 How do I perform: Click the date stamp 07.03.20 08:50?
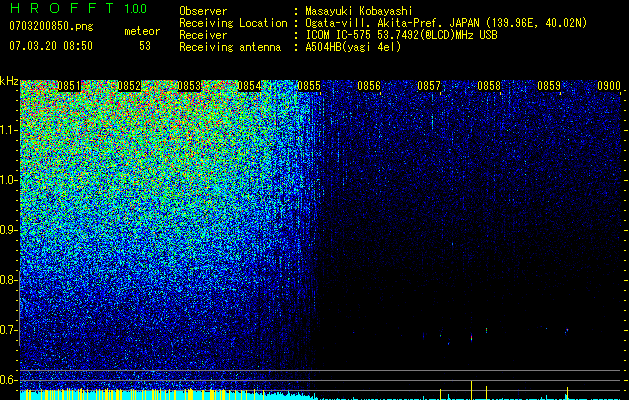coord(51,46)
